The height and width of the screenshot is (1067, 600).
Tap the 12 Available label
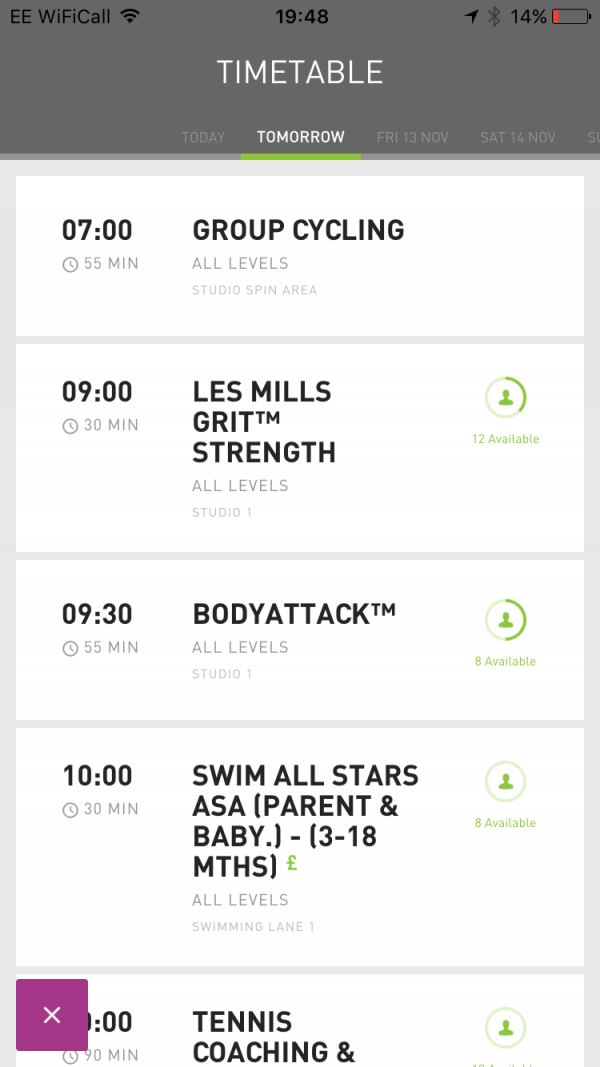[x=506, y=439]
